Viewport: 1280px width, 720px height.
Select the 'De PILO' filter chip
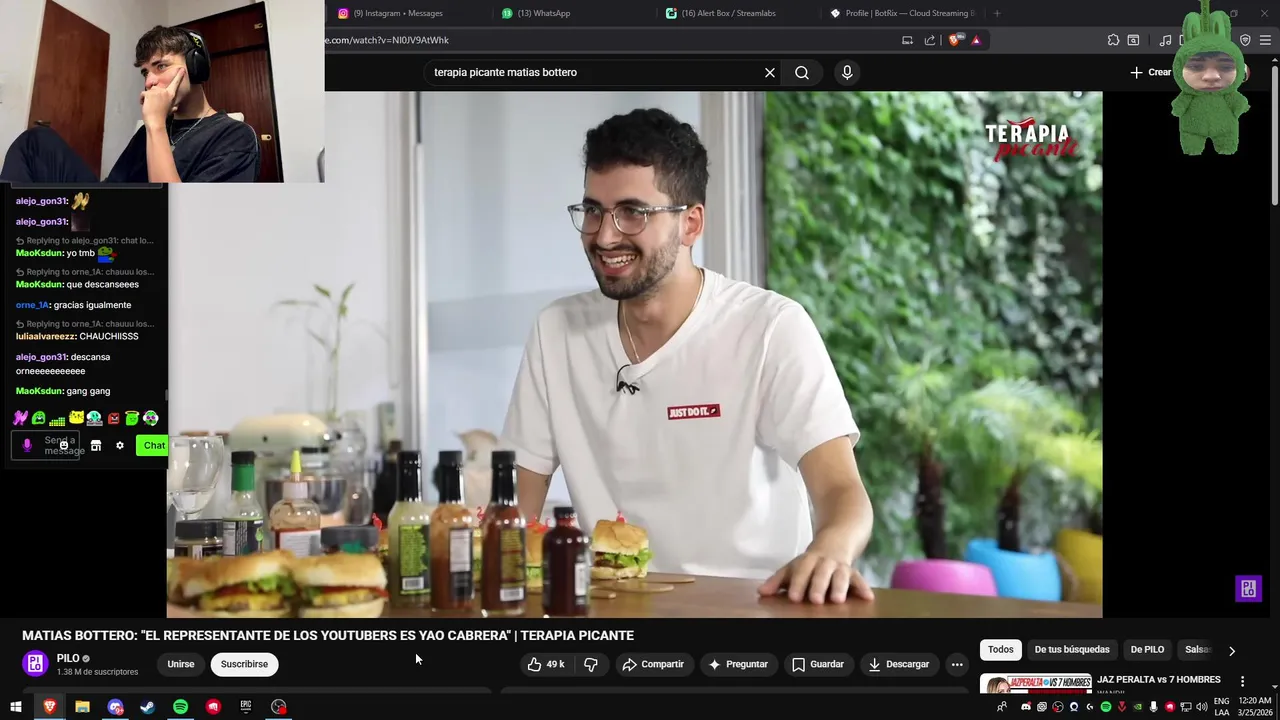pyautogui.click(x=1147, y=650)
